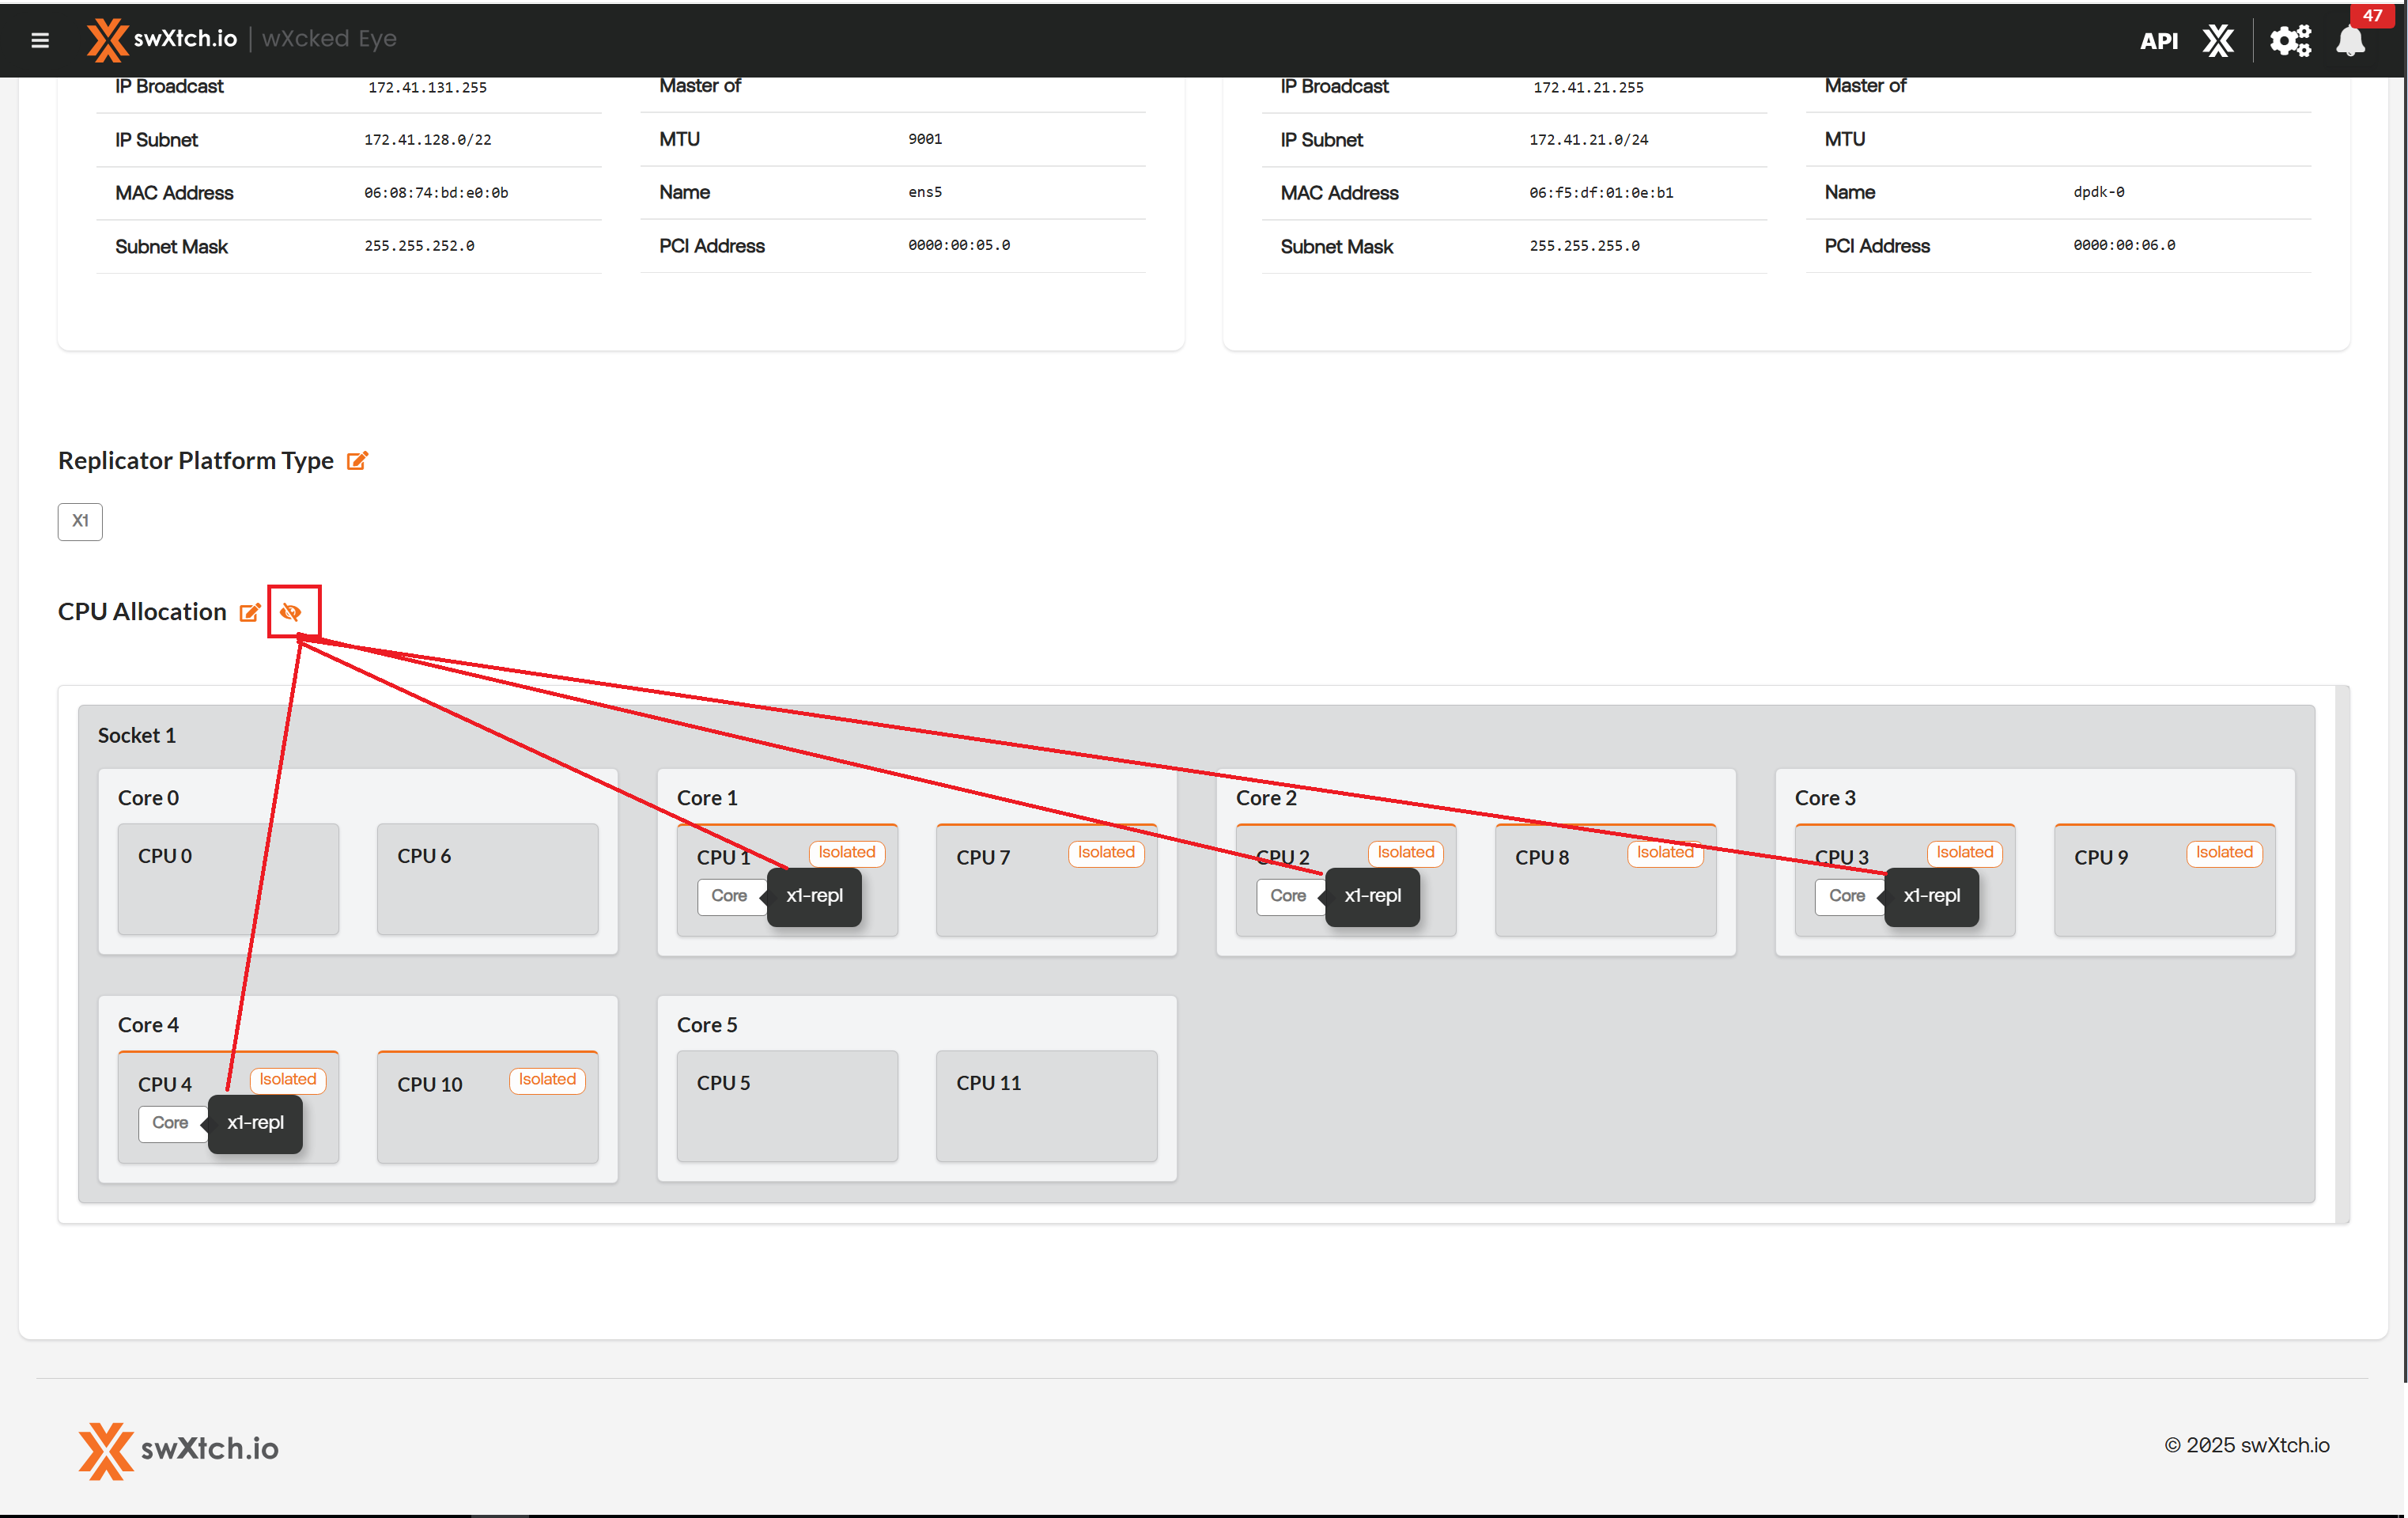Open the hamburger navigation menu

[x=40, y=40]
